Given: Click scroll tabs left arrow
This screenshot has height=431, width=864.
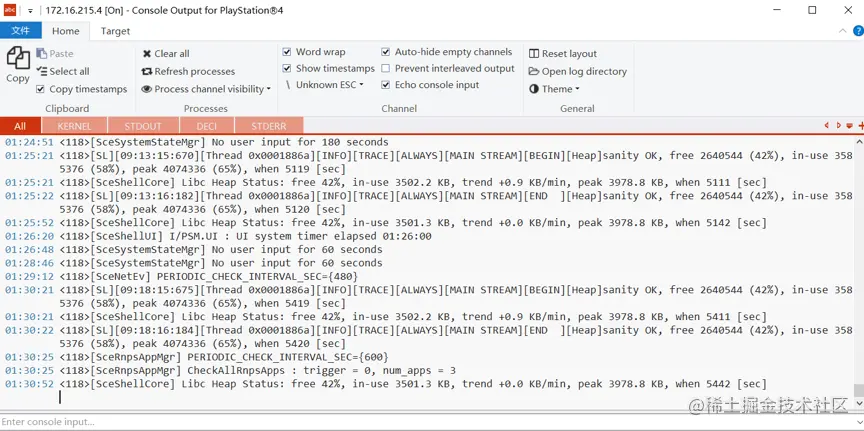Looking at the screenshot, I should (827, 126).
